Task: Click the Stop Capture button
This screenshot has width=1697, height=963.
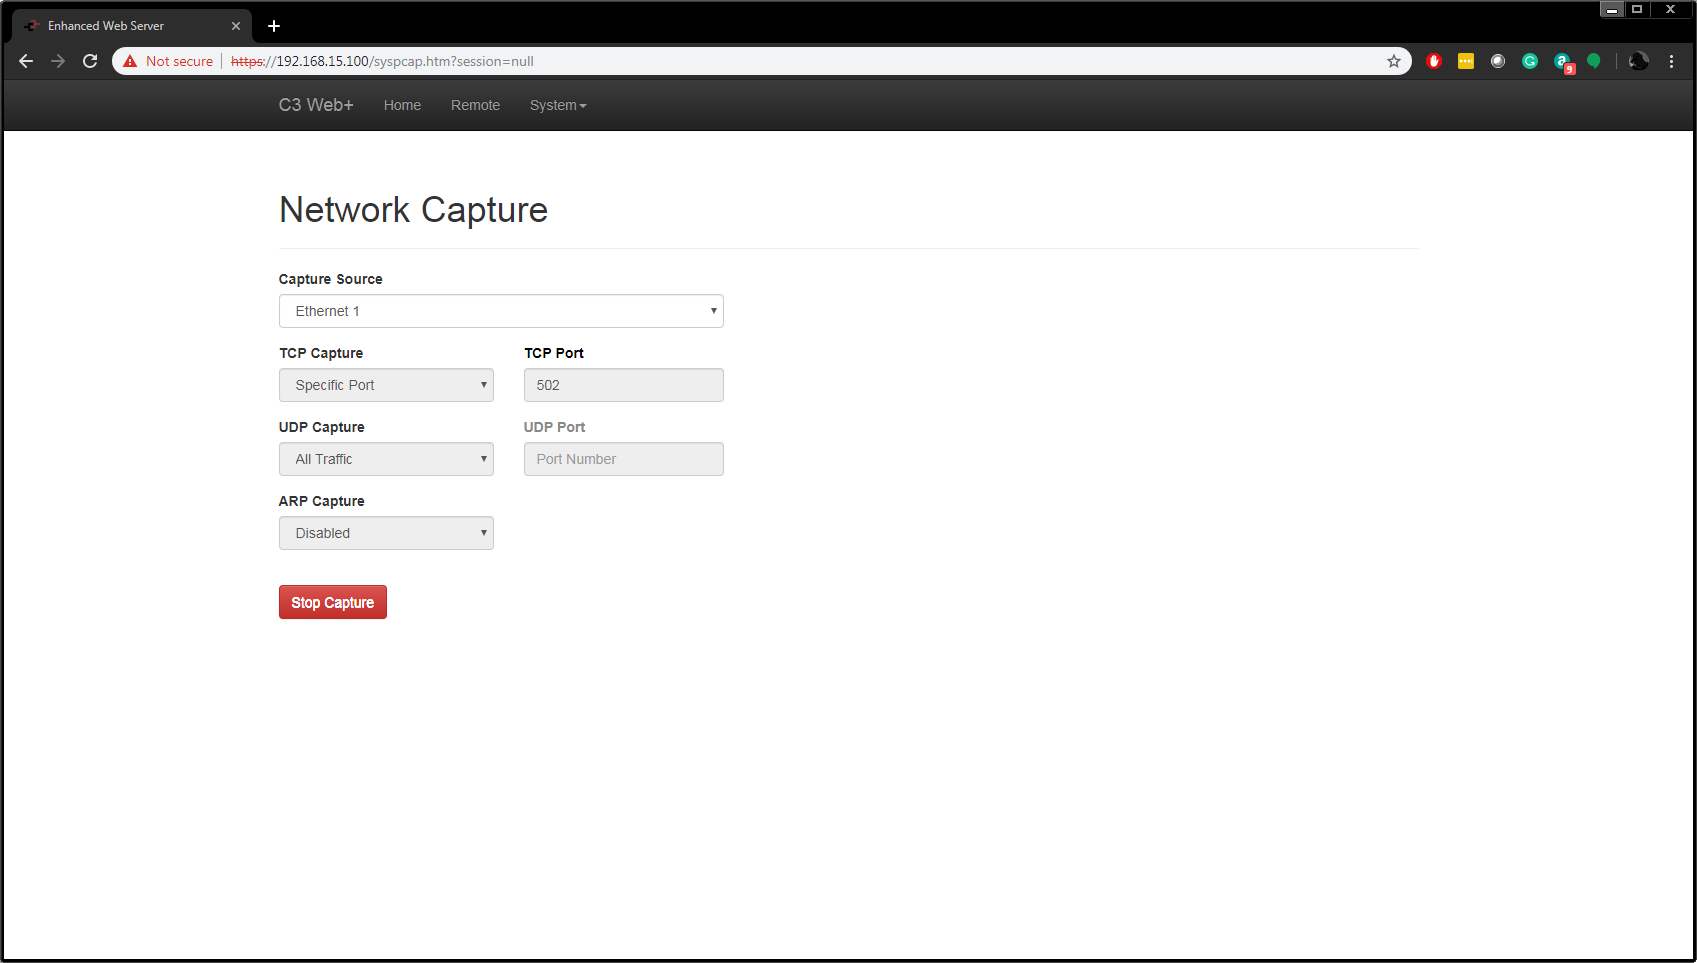Action: [x=333, y=602]
